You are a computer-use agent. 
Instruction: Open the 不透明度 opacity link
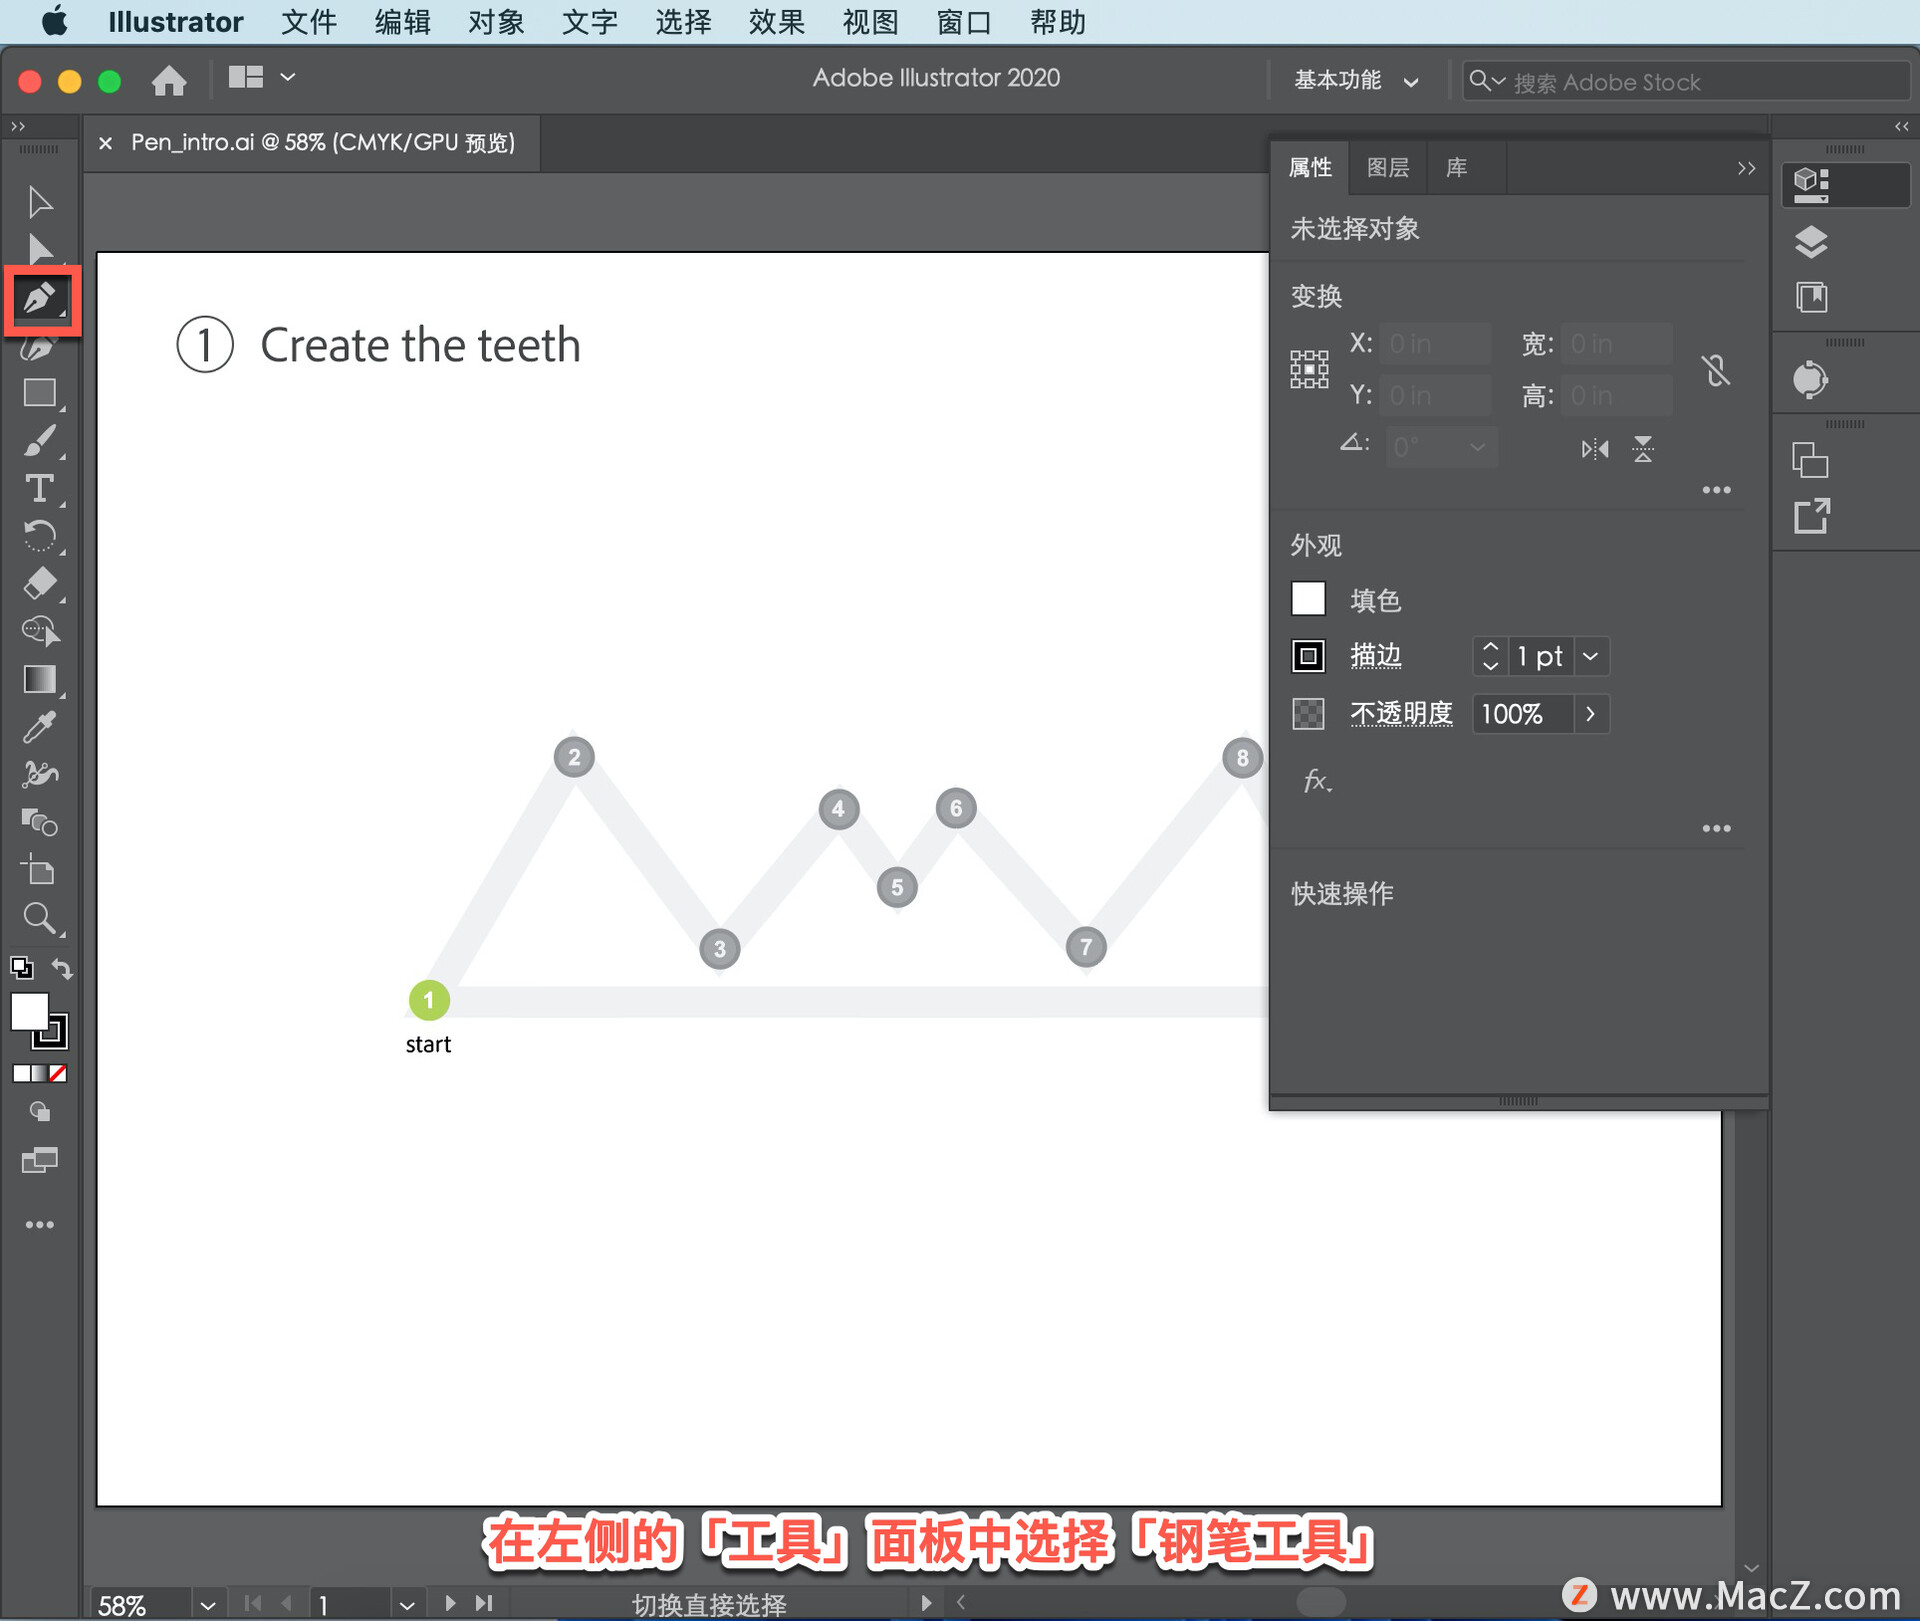click(x=1400, y=714)
